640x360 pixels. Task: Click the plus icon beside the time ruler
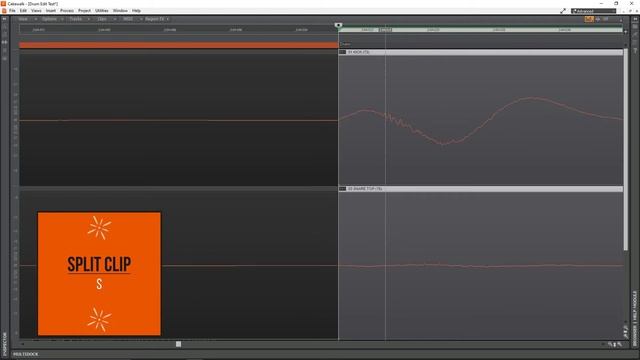click(x=625, y=31)
